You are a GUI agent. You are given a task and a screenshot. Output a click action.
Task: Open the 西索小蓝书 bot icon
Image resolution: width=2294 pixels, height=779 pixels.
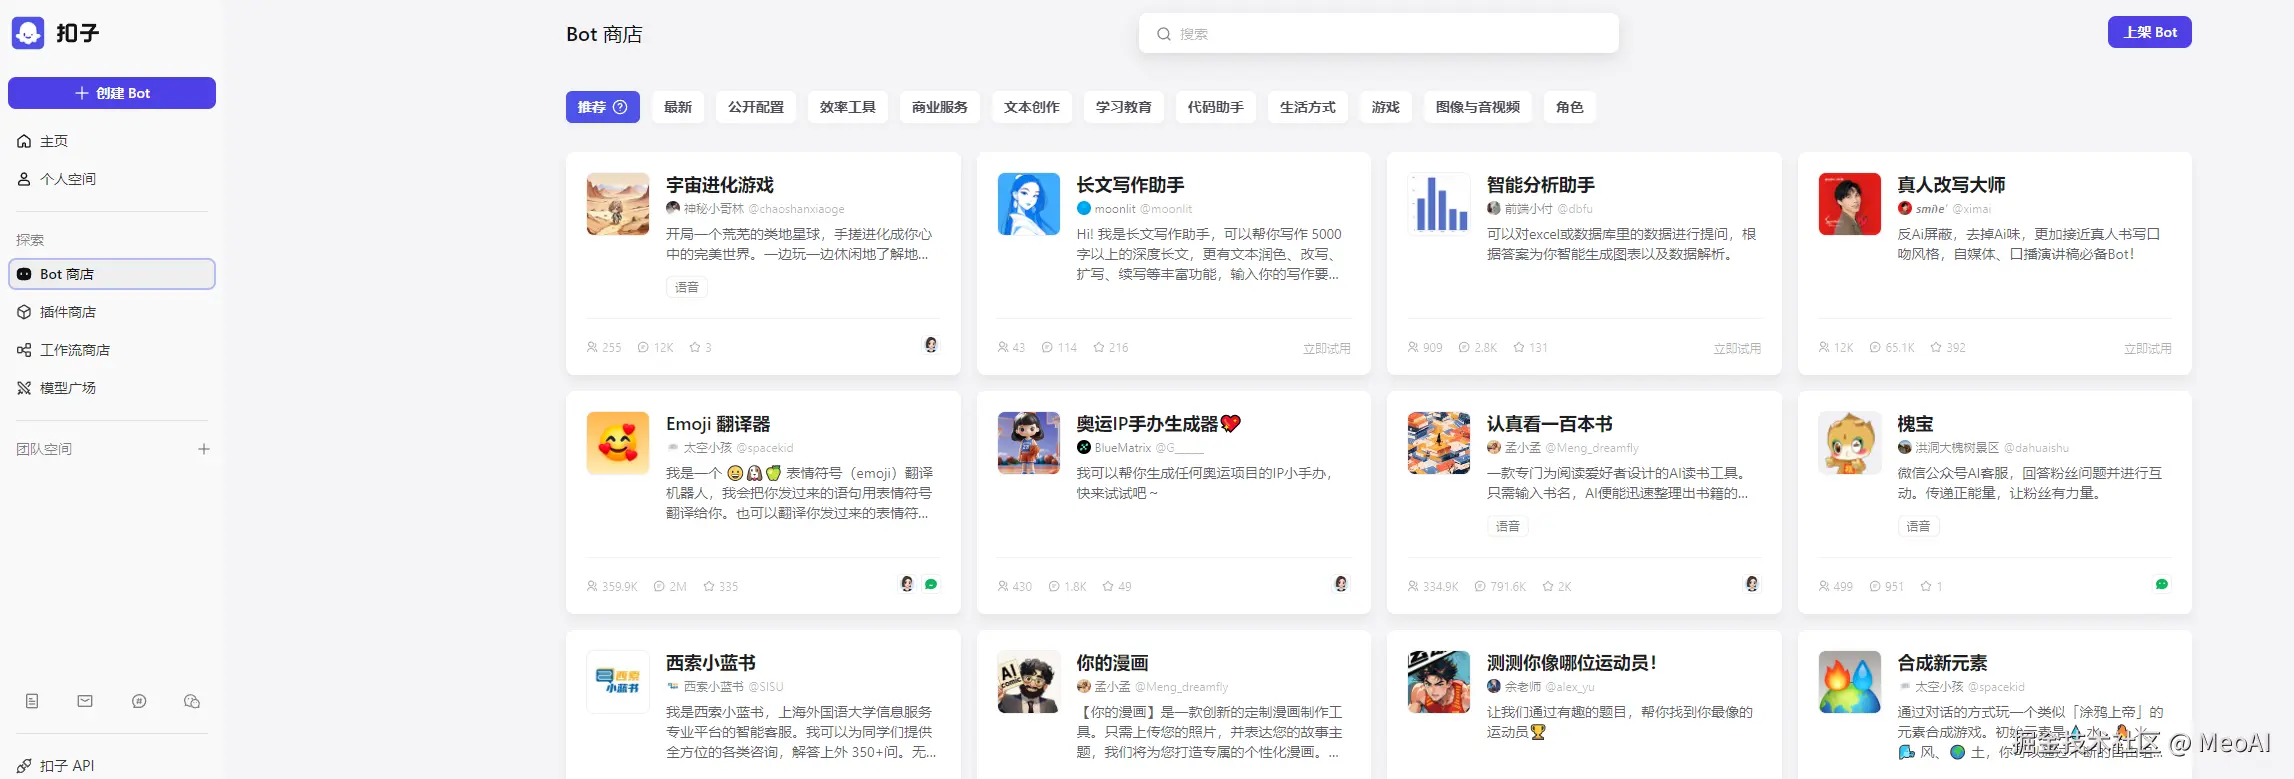pos(618,682)
